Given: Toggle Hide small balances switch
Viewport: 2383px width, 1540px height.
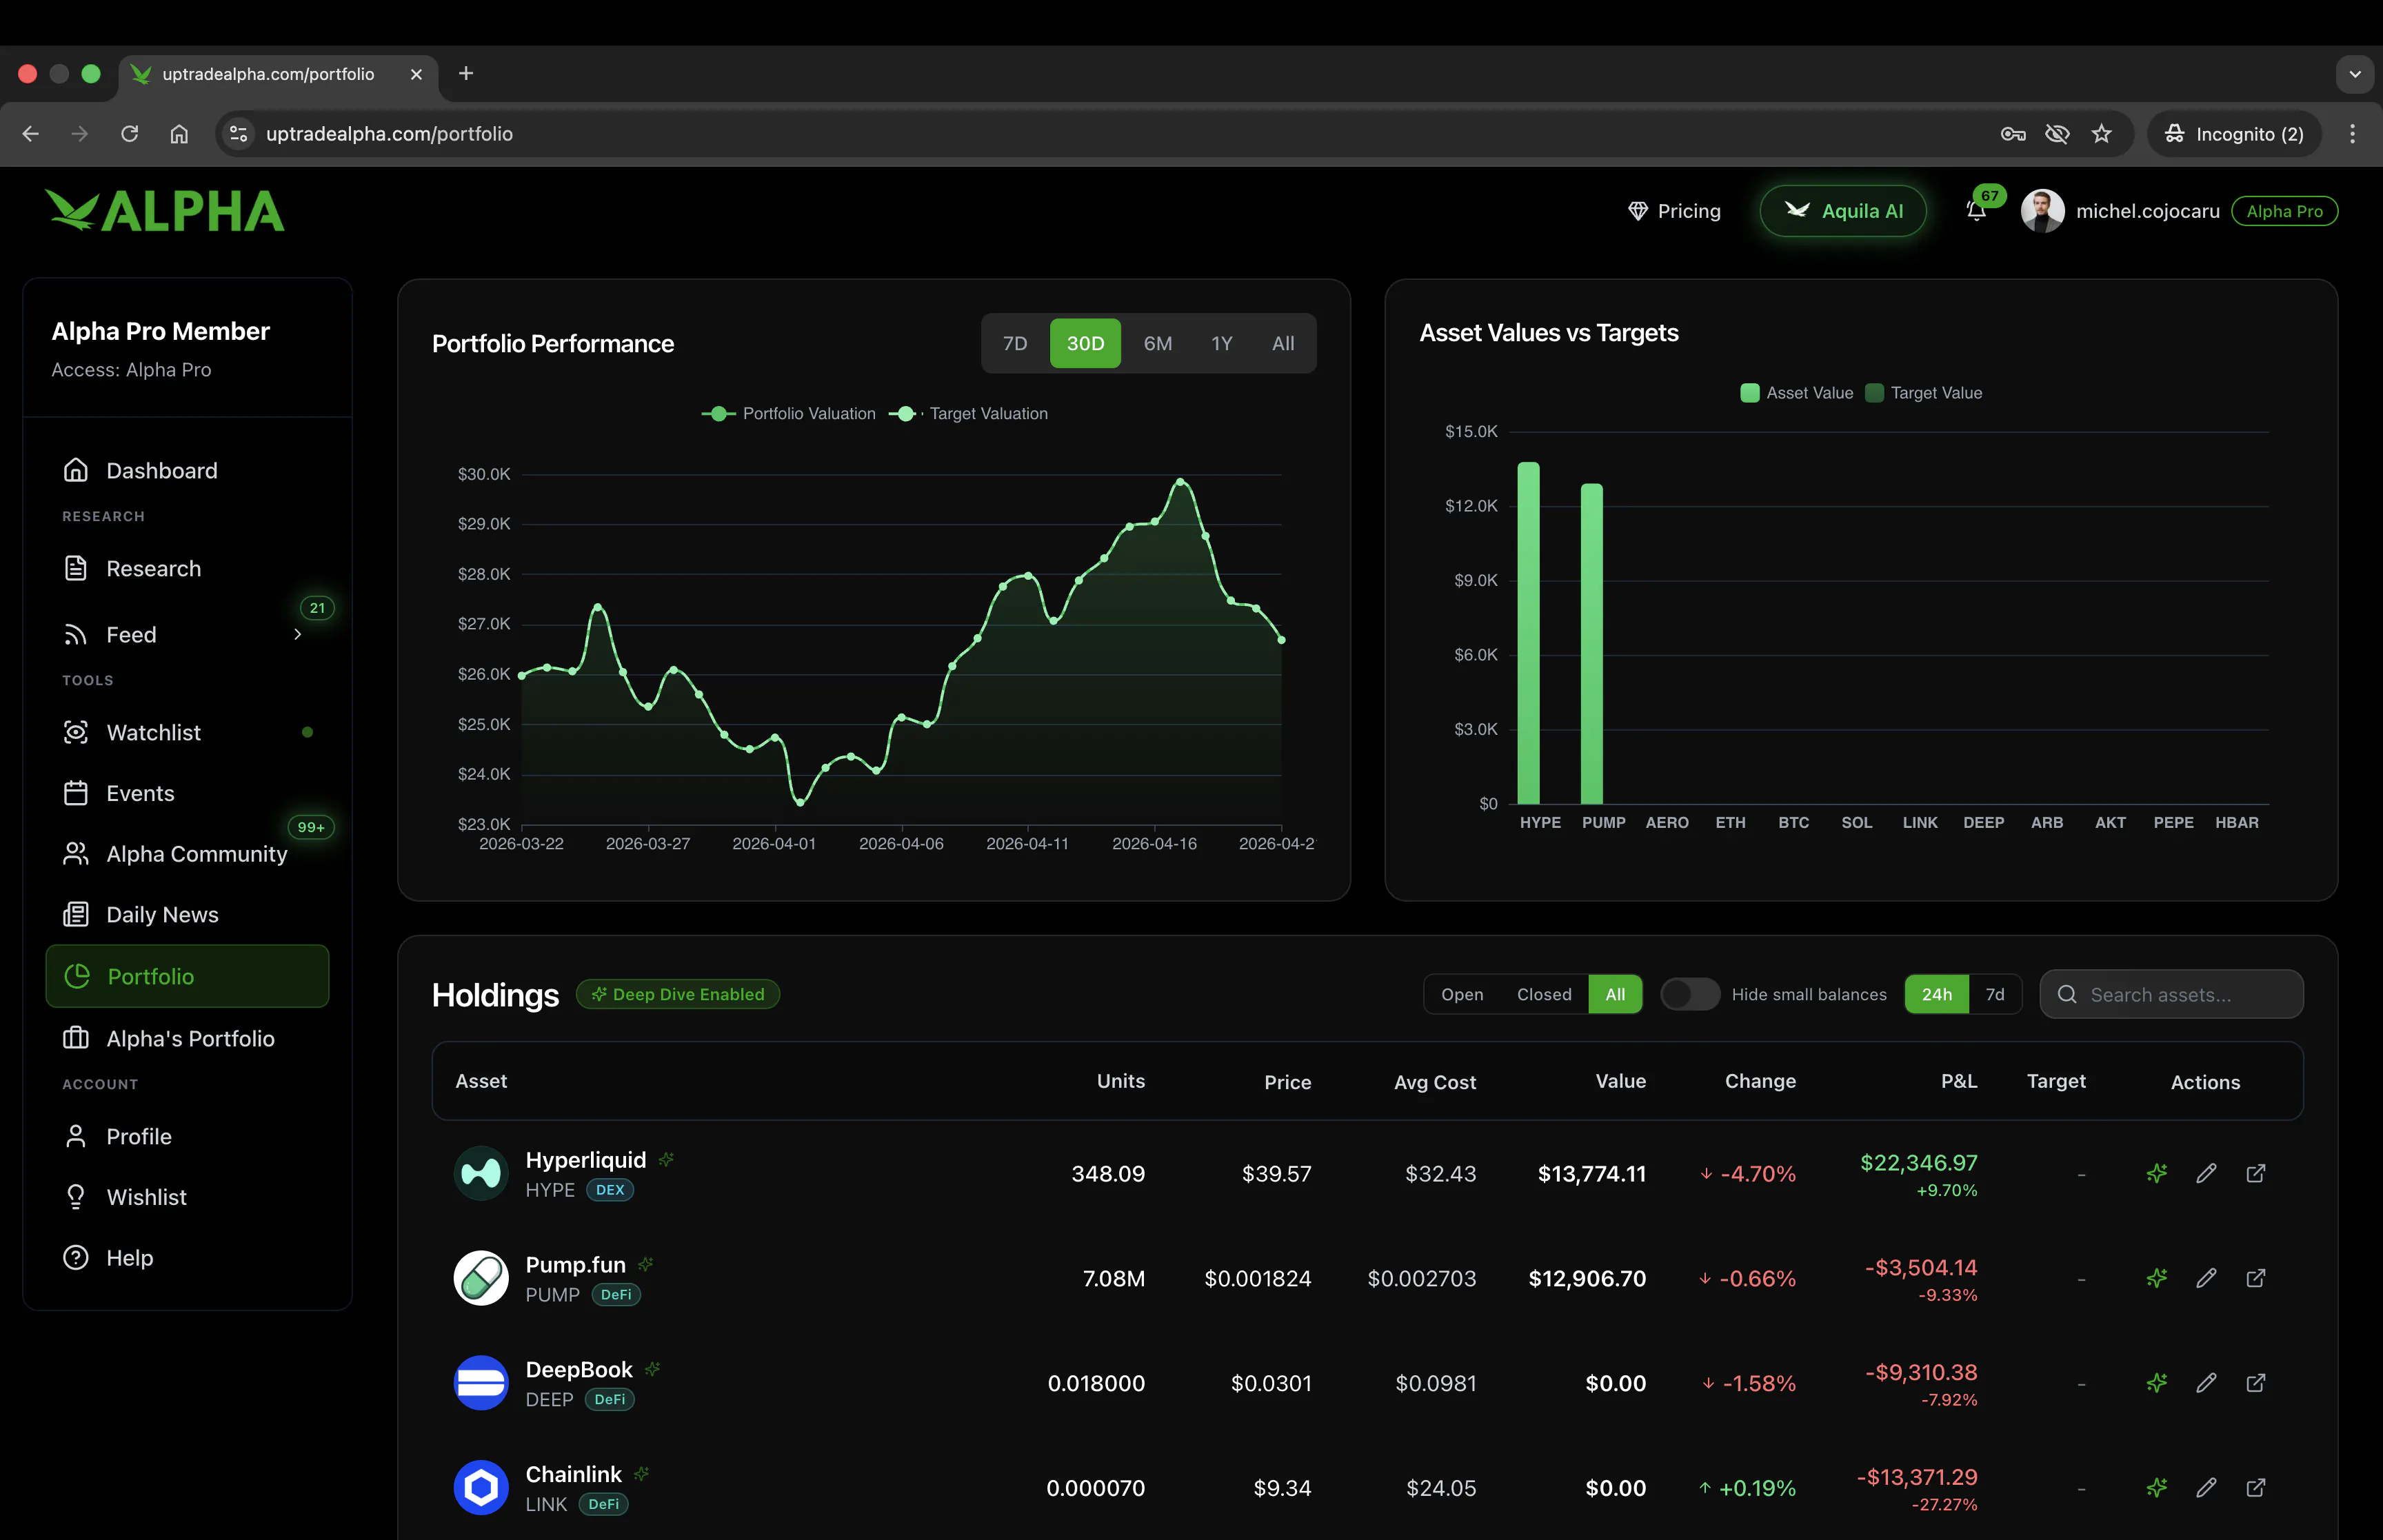Looking at the screenshot, I should click(x=1690, y=994).
